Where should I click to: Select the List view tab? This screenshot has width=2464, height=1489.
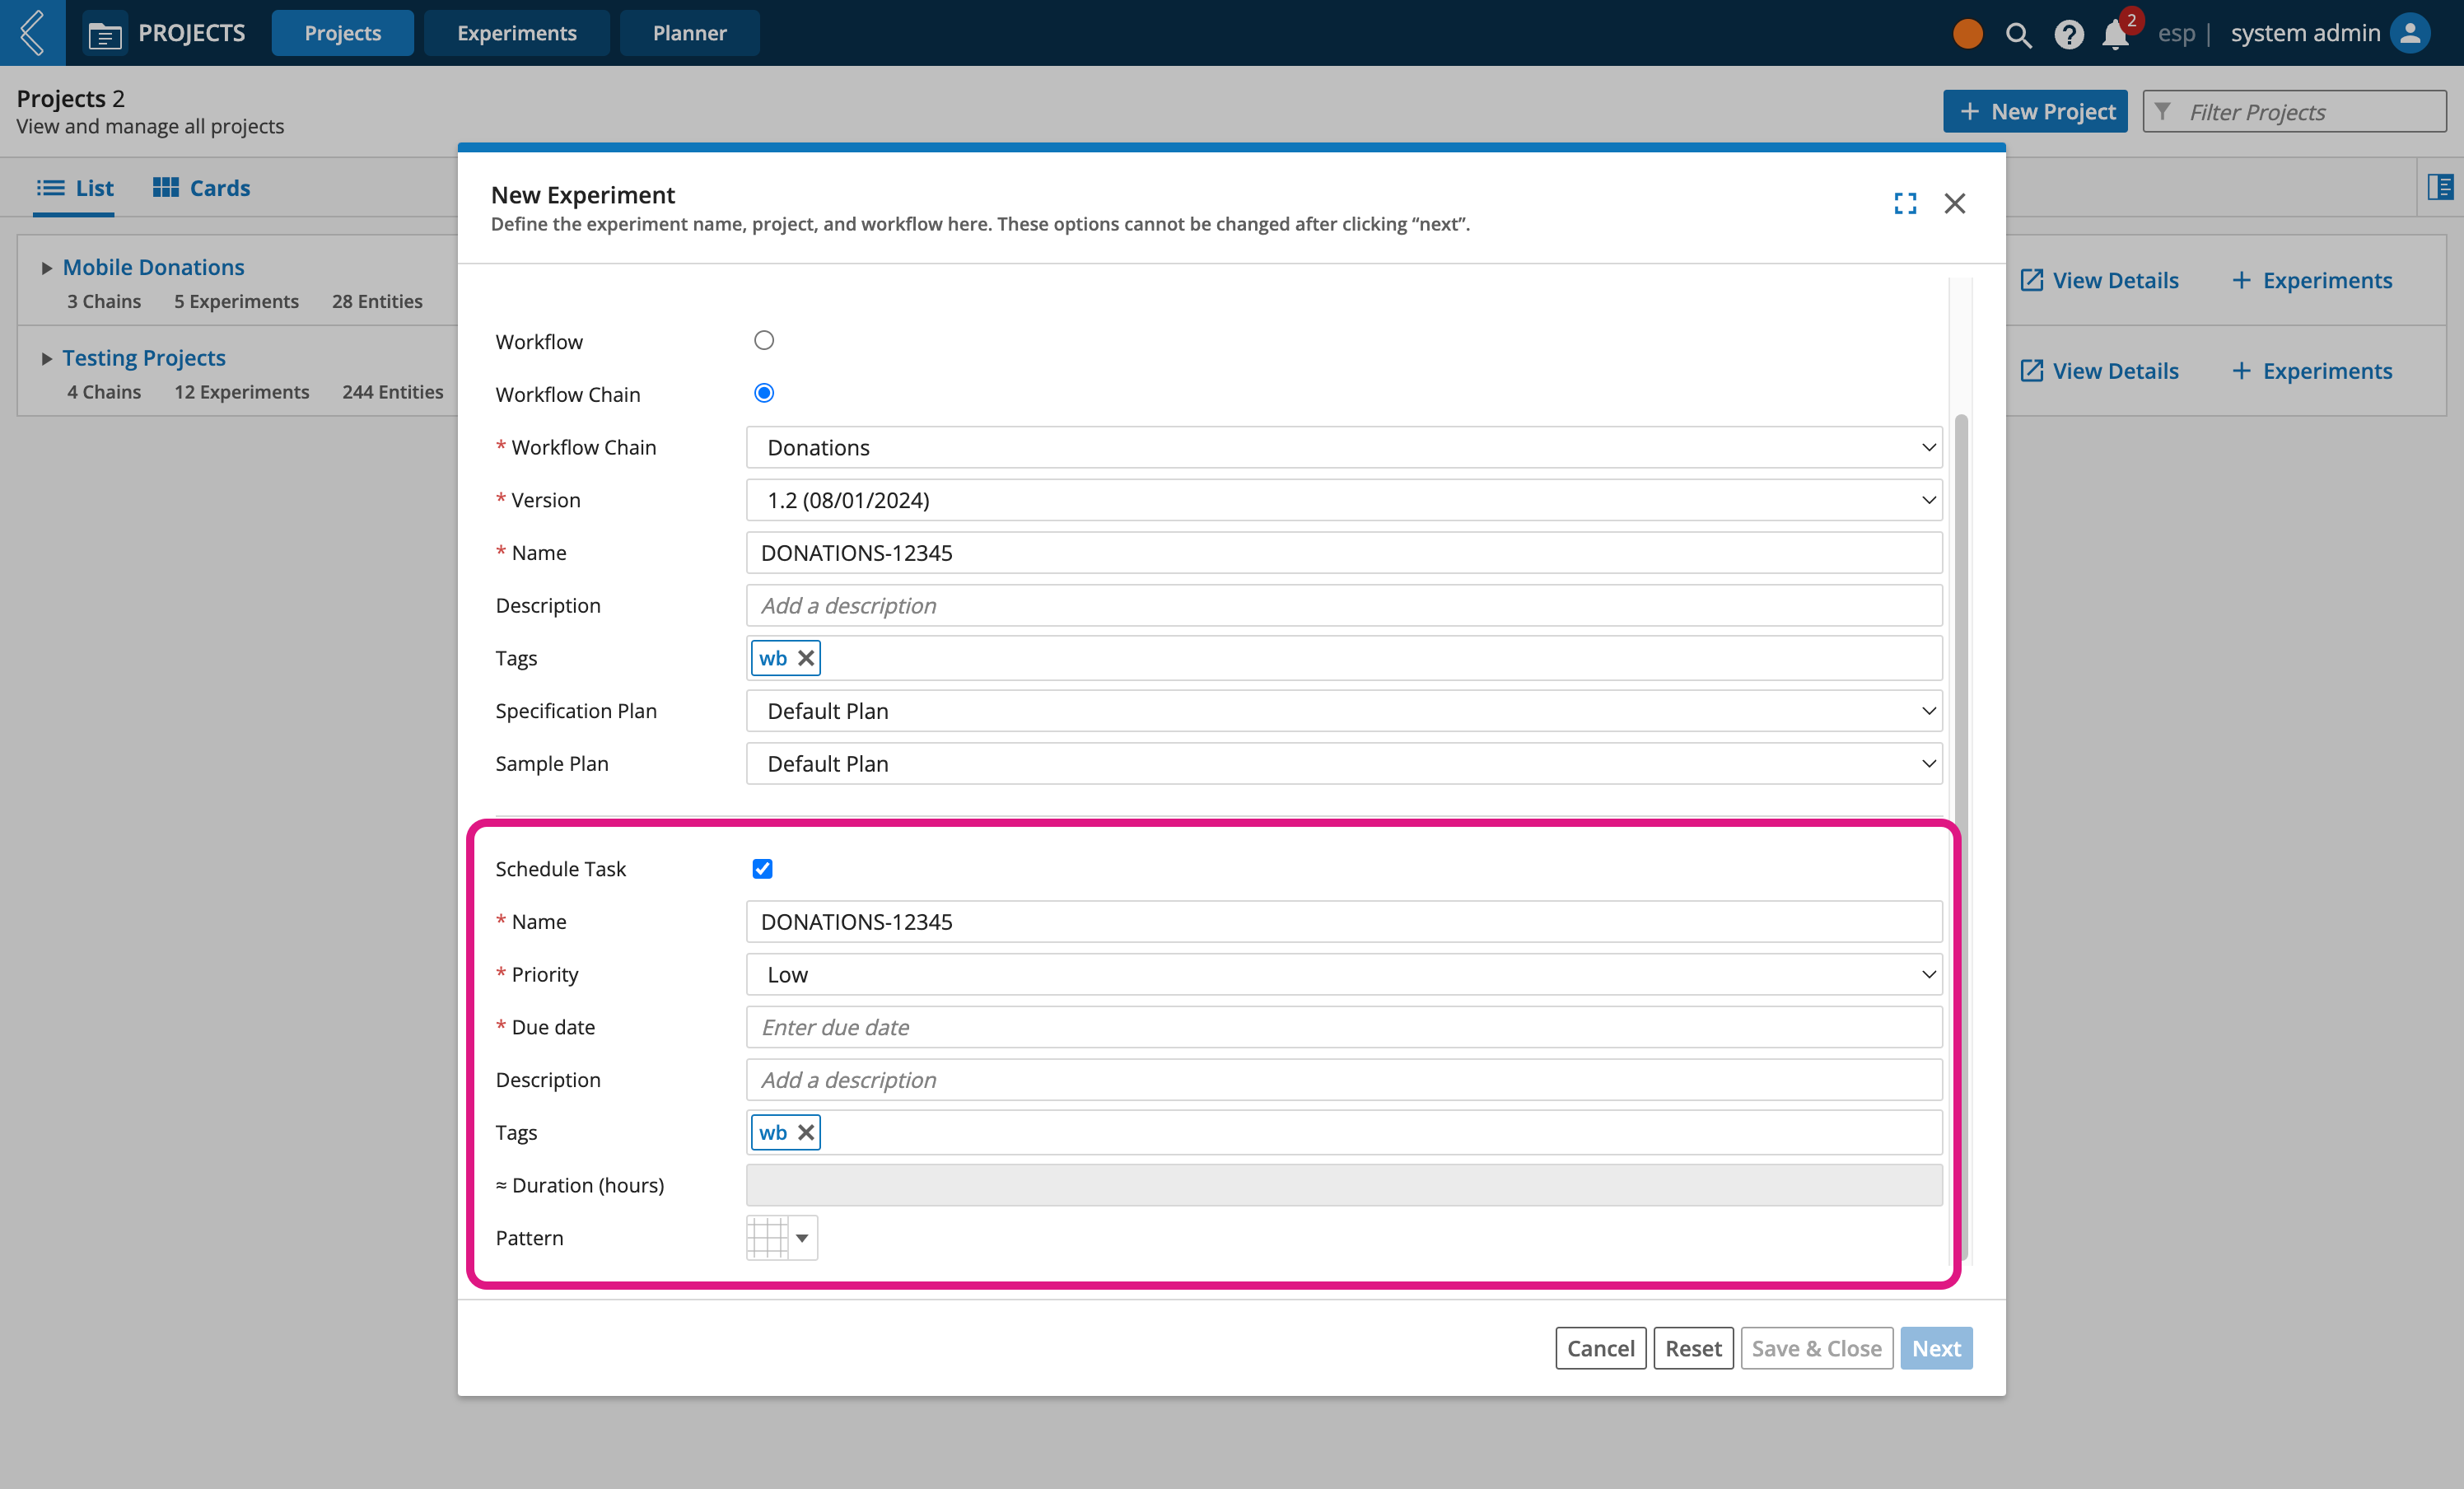pyautogui.click(x=75, y=188)
